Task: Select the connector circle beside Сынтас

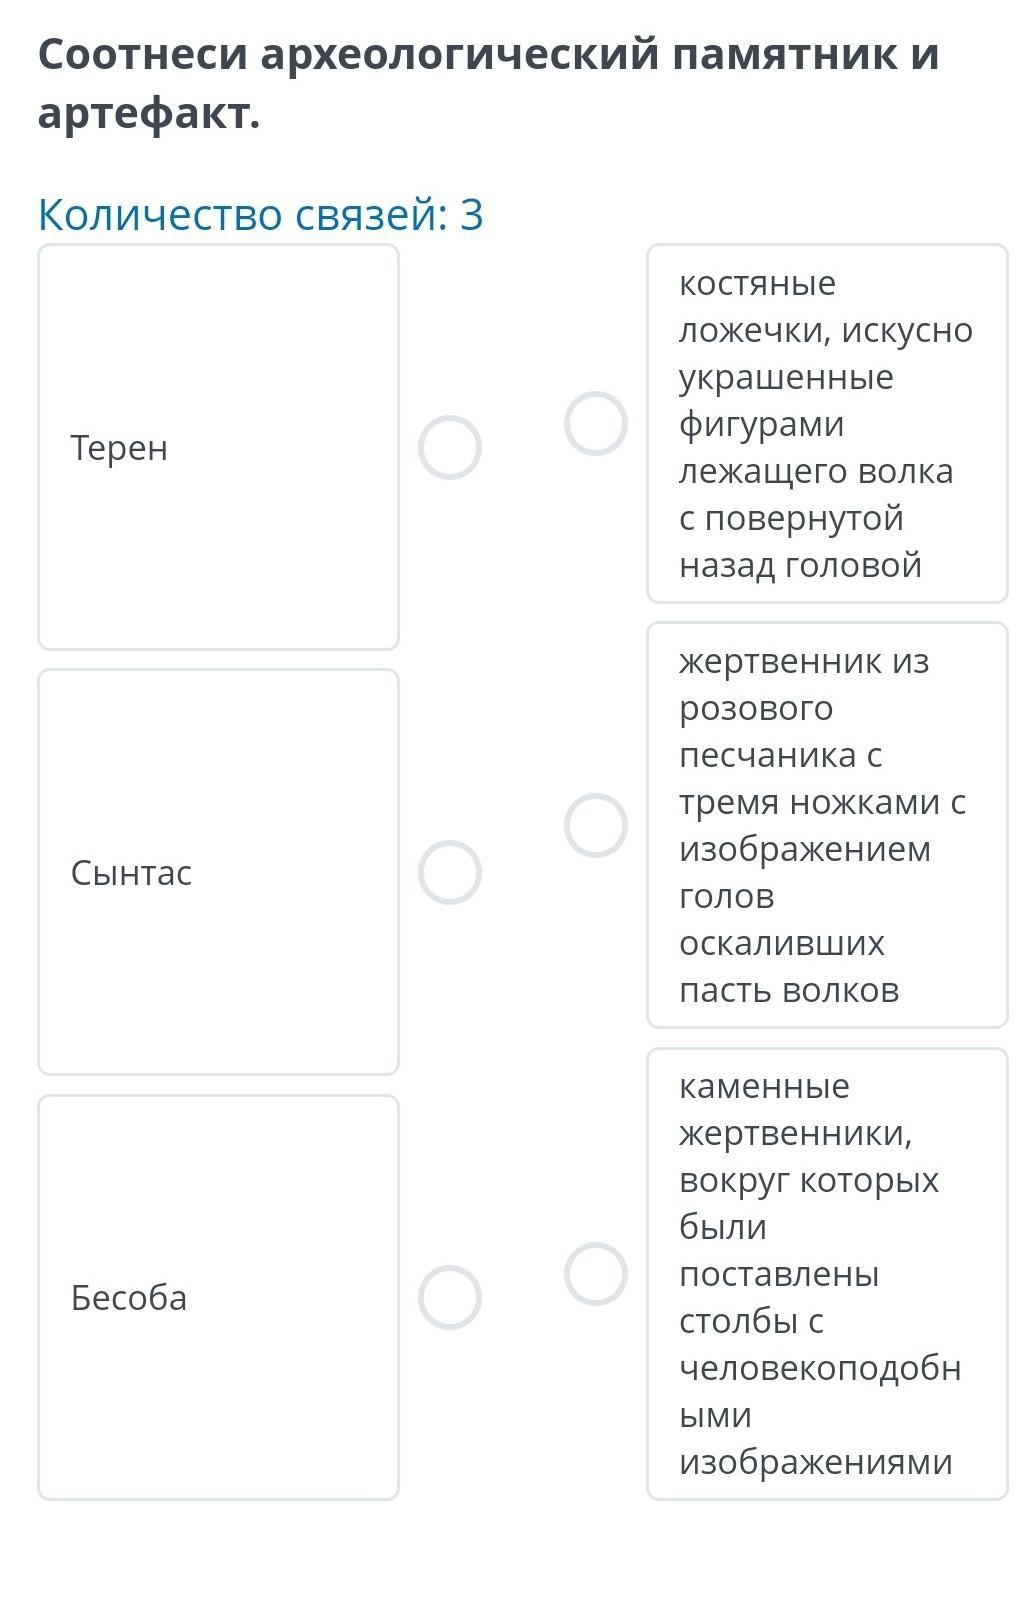Action: [449, 872]
